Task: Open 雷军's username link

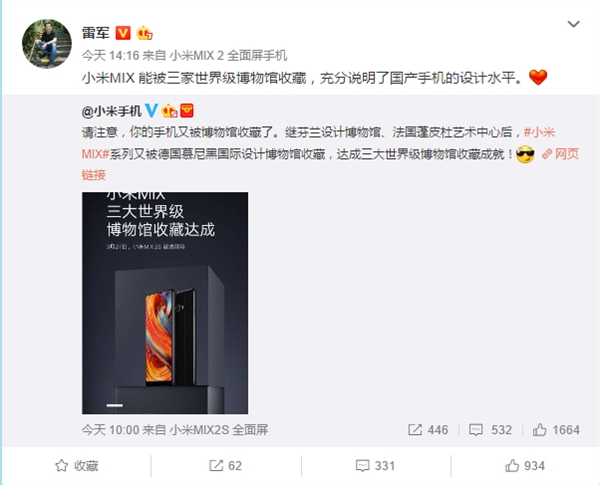Action: (x=96, y=33)
